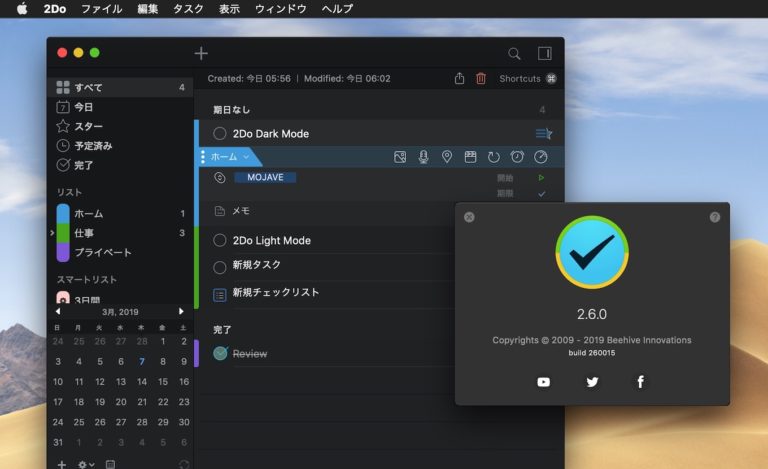Open the date calendar icon in the task bar

pos(470,157)
